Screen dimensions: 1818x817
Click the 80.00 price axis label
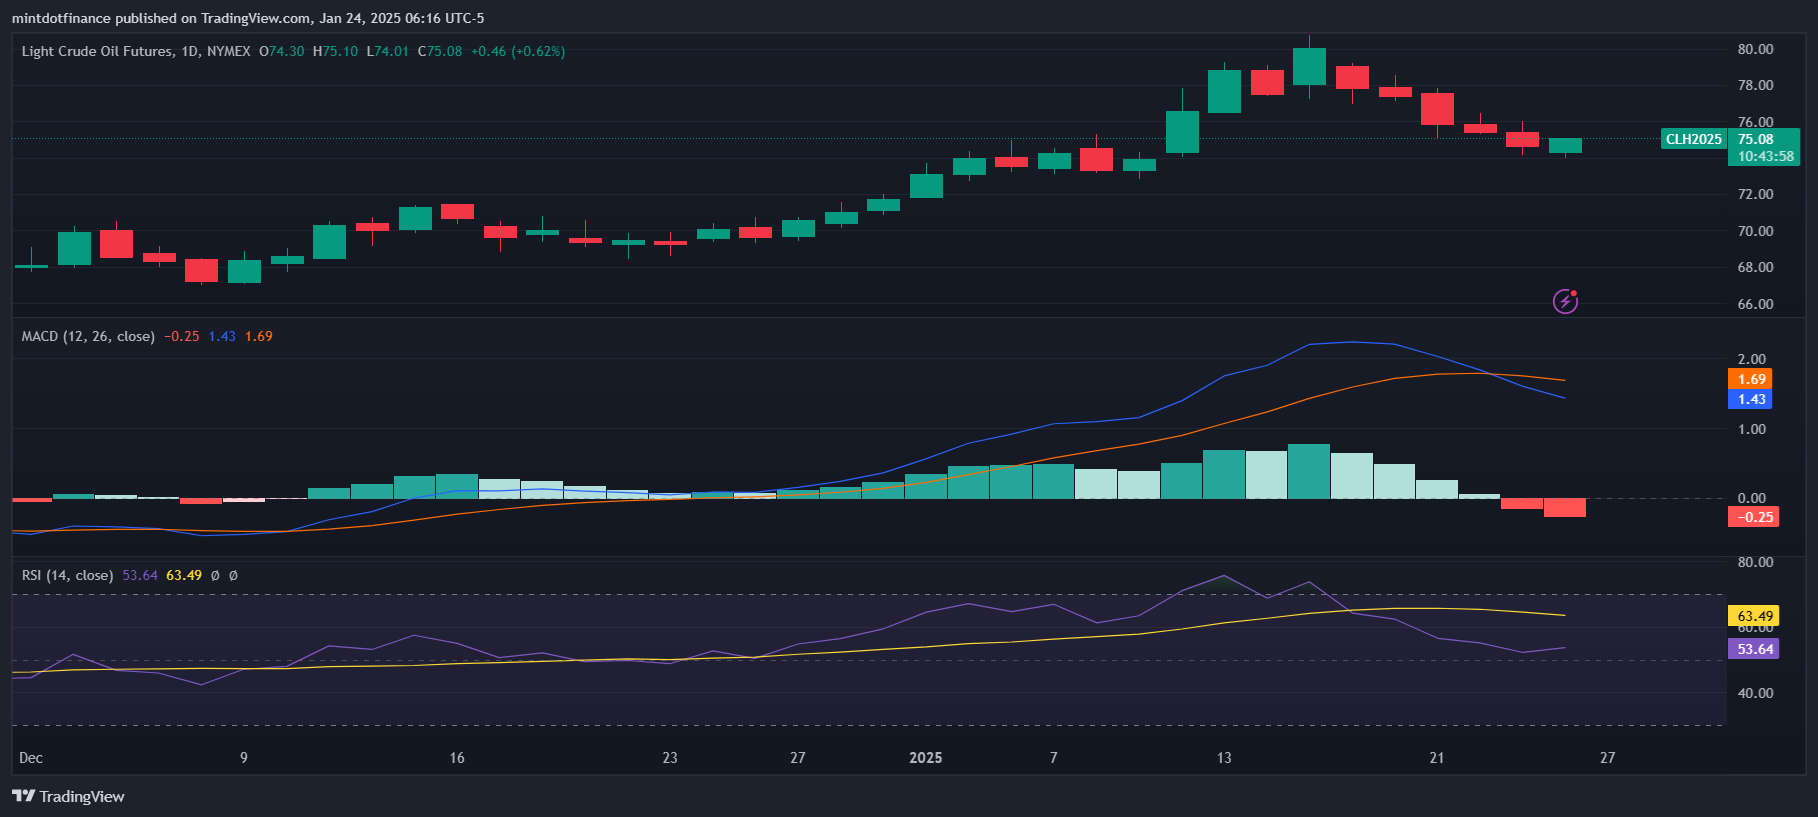point(1755,49)
